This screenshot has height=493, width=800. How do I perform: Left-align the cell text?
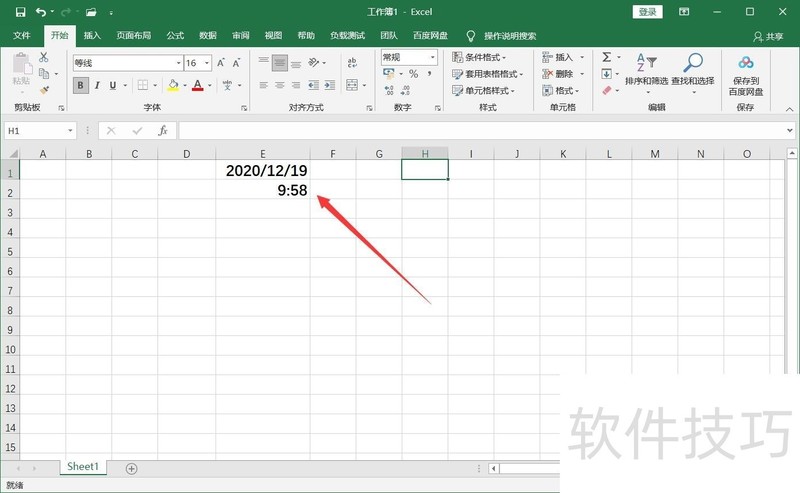pos(263,85)
